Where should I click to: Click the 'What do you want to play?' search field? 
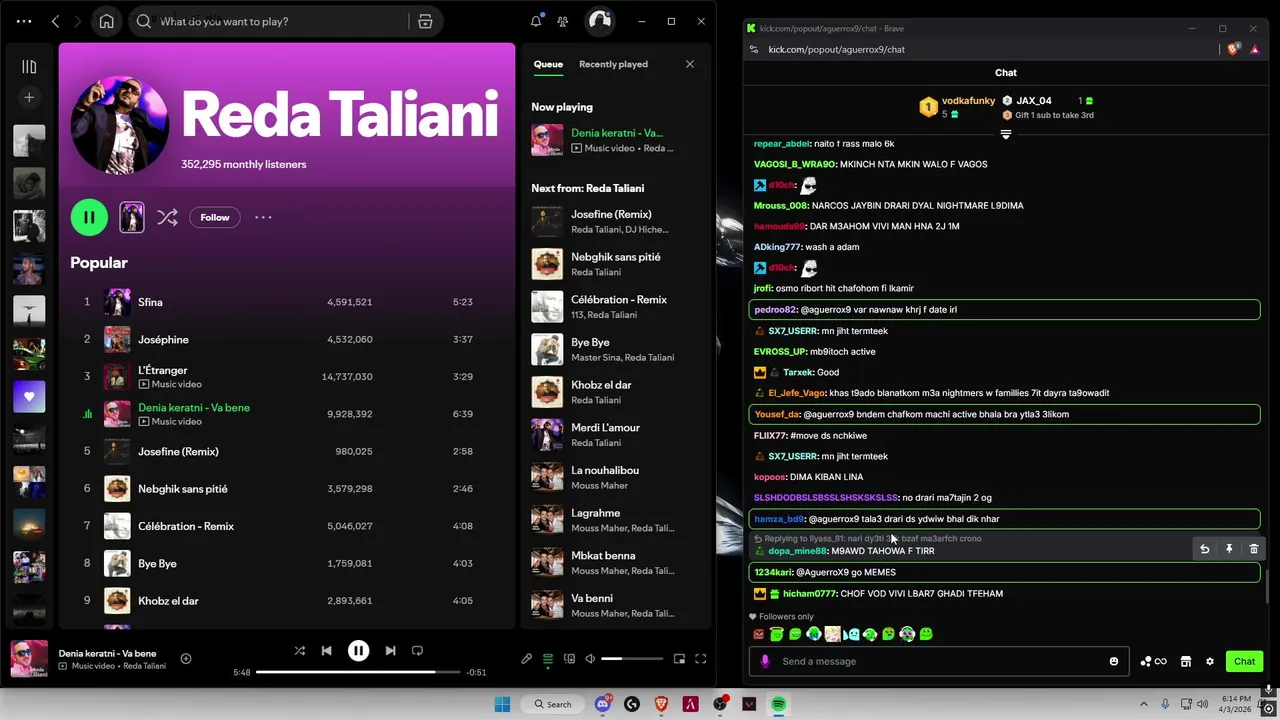pos(283,21)
